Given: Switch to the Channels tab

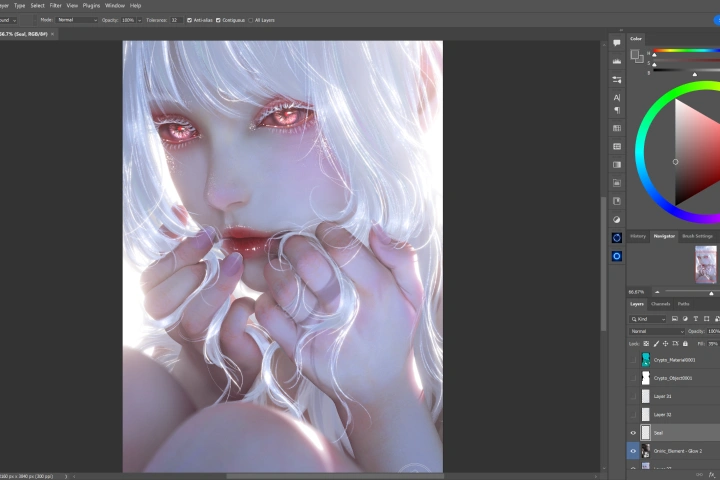Looking at the screenshot, I should coord(661,304).
